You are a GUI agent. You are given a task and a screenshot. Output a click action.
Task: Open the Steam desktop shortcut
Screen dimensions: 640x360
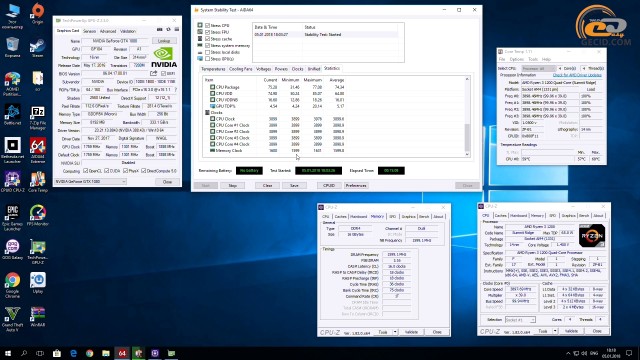pyautogui.click(x=38, y=47)
